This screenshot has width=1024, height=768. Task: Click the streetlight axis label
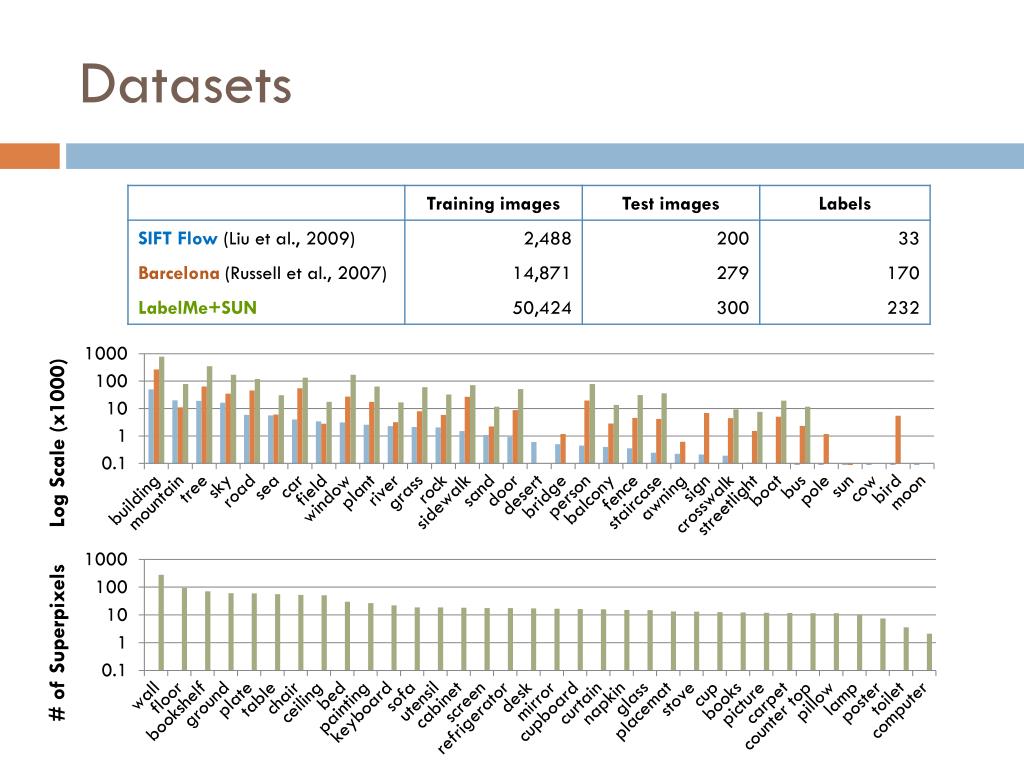pos(728,505)
